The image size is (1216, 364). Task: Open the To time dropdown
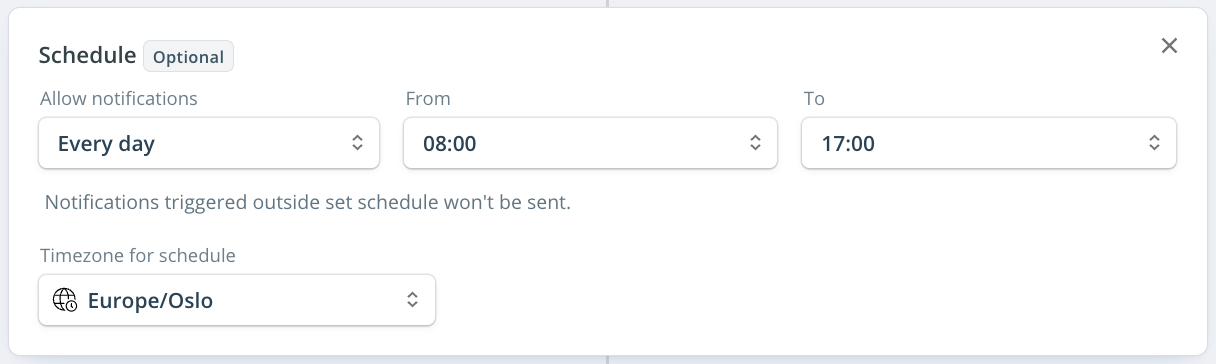click(989, 143)
